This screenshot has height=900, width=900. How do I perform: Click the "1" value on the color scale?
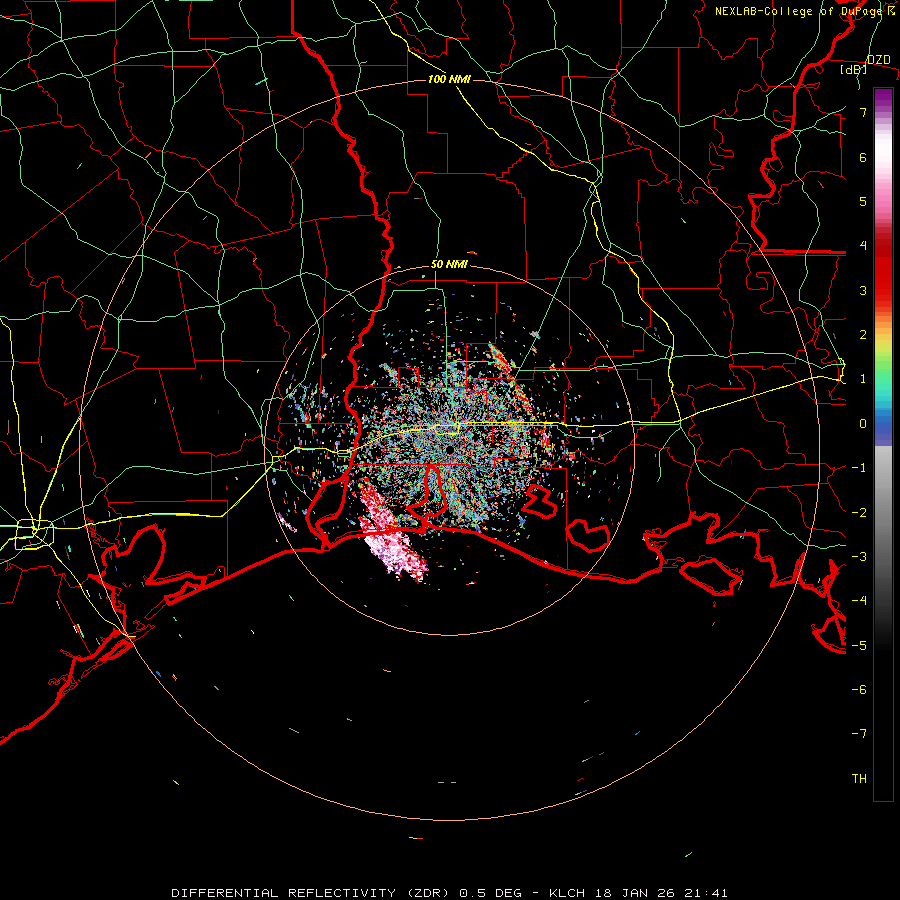tap(863, 379)
